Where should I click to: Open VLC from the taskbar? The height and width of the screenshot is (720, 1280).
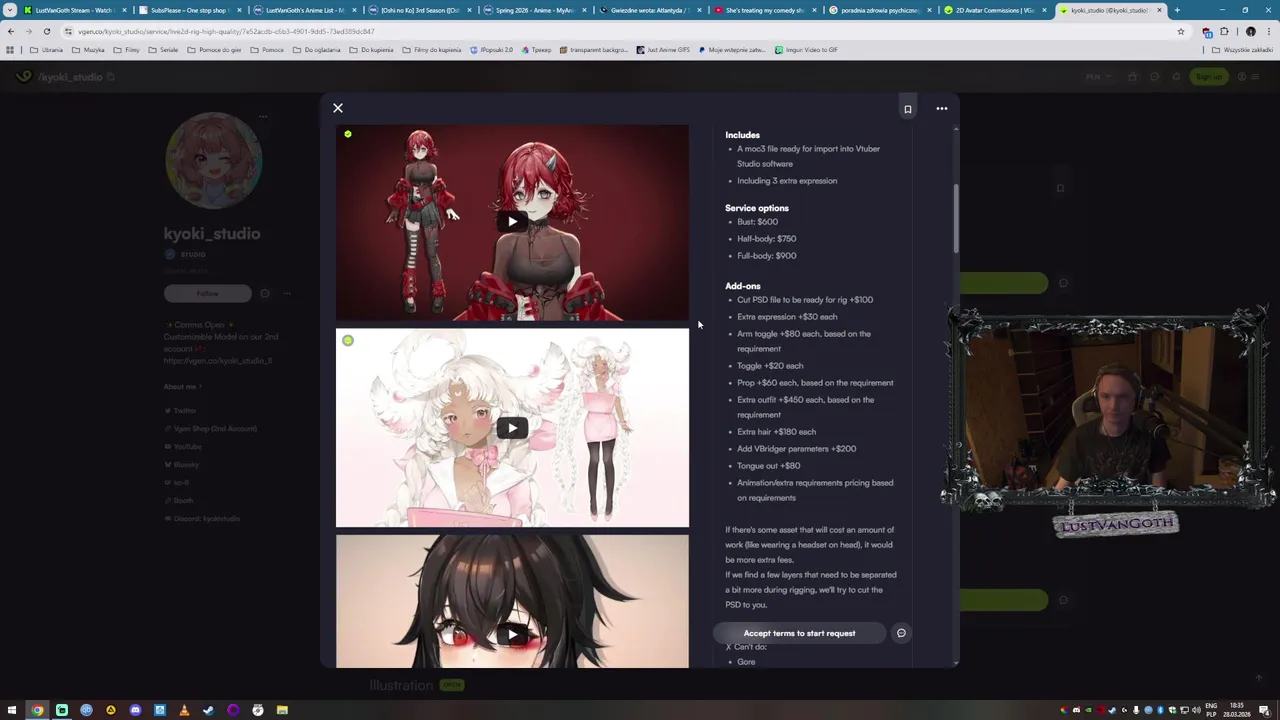pyautogui.click(x=184, y=710)
